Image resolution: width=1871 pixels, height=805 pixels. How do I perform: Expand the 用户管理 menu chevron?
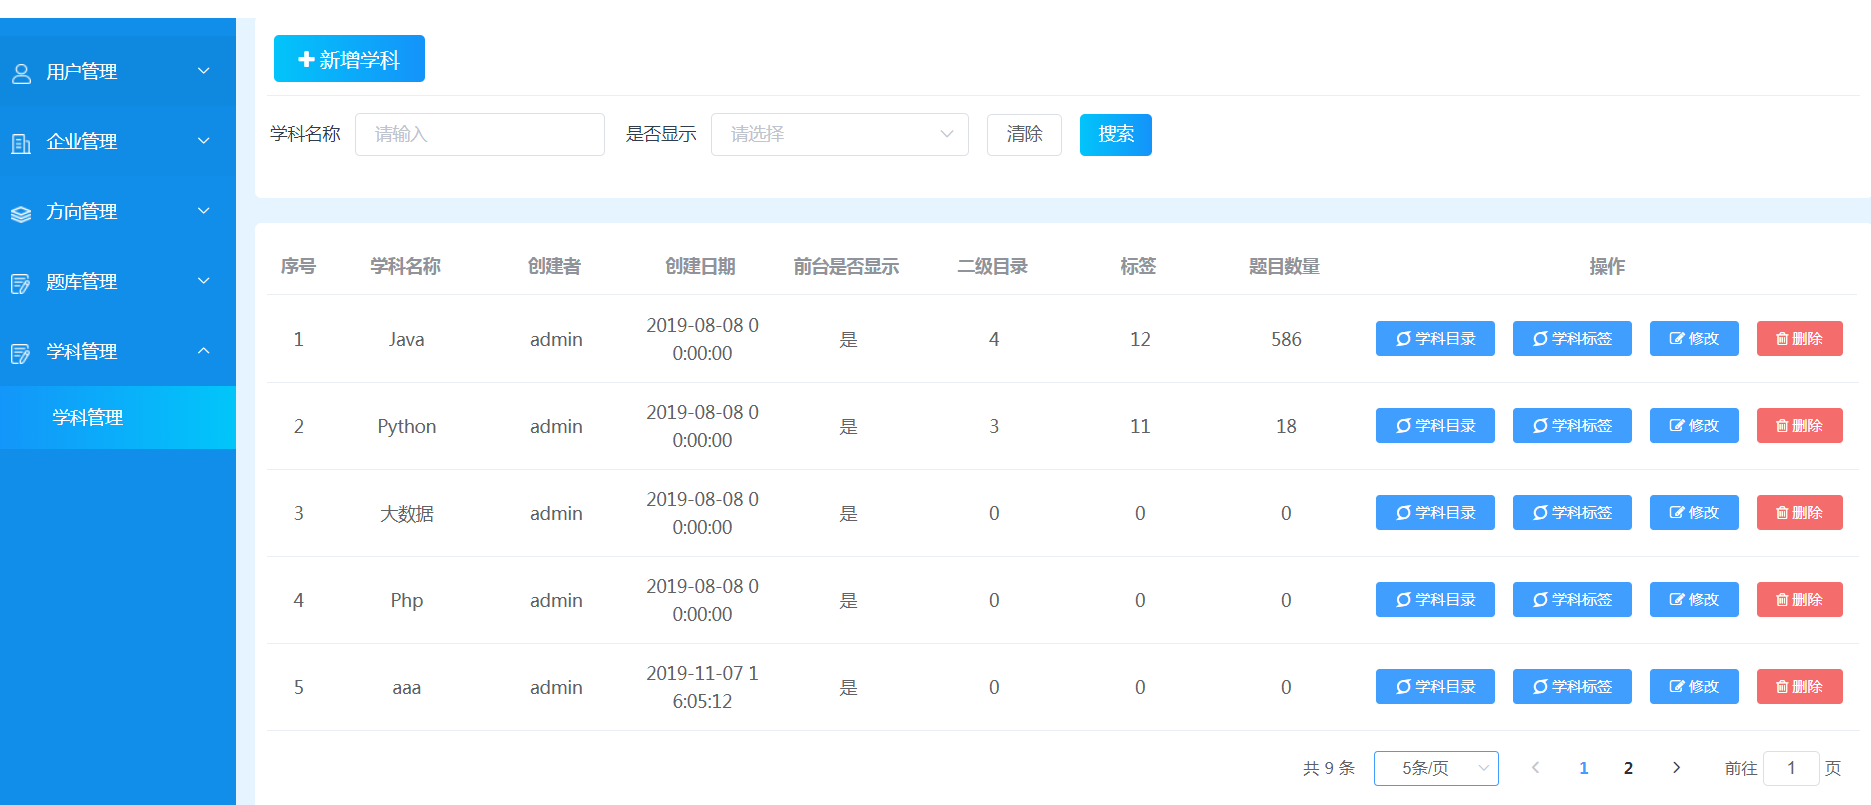[x=204, y=71]
